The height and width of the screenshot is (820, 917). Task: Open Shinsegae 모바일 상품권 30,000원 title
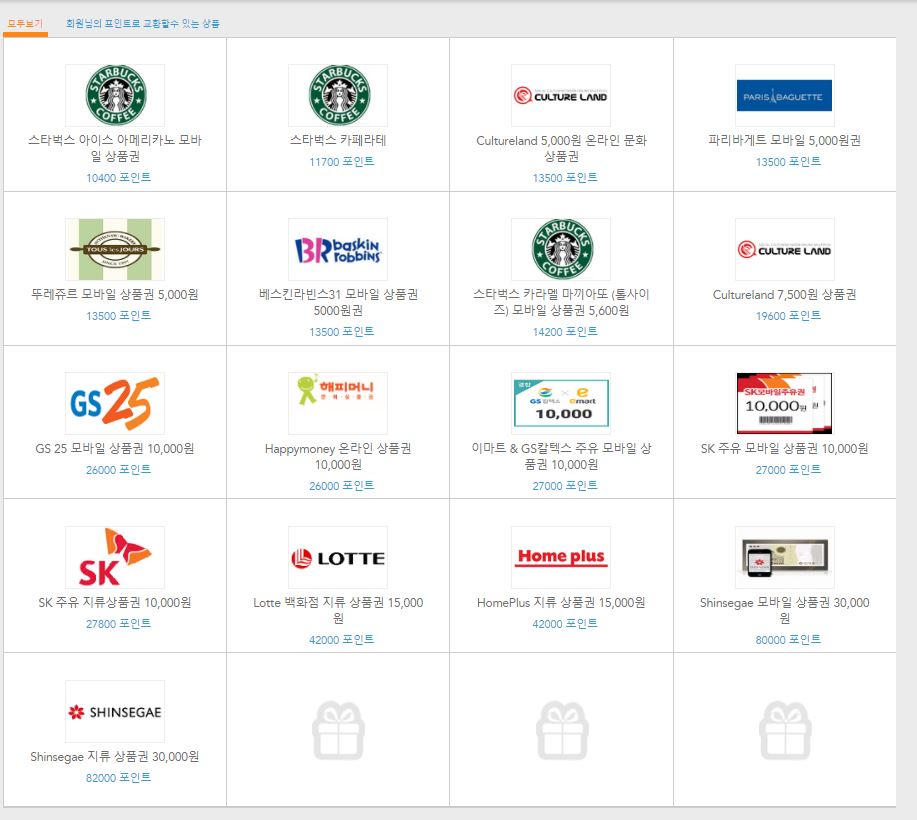coord(784,610)
